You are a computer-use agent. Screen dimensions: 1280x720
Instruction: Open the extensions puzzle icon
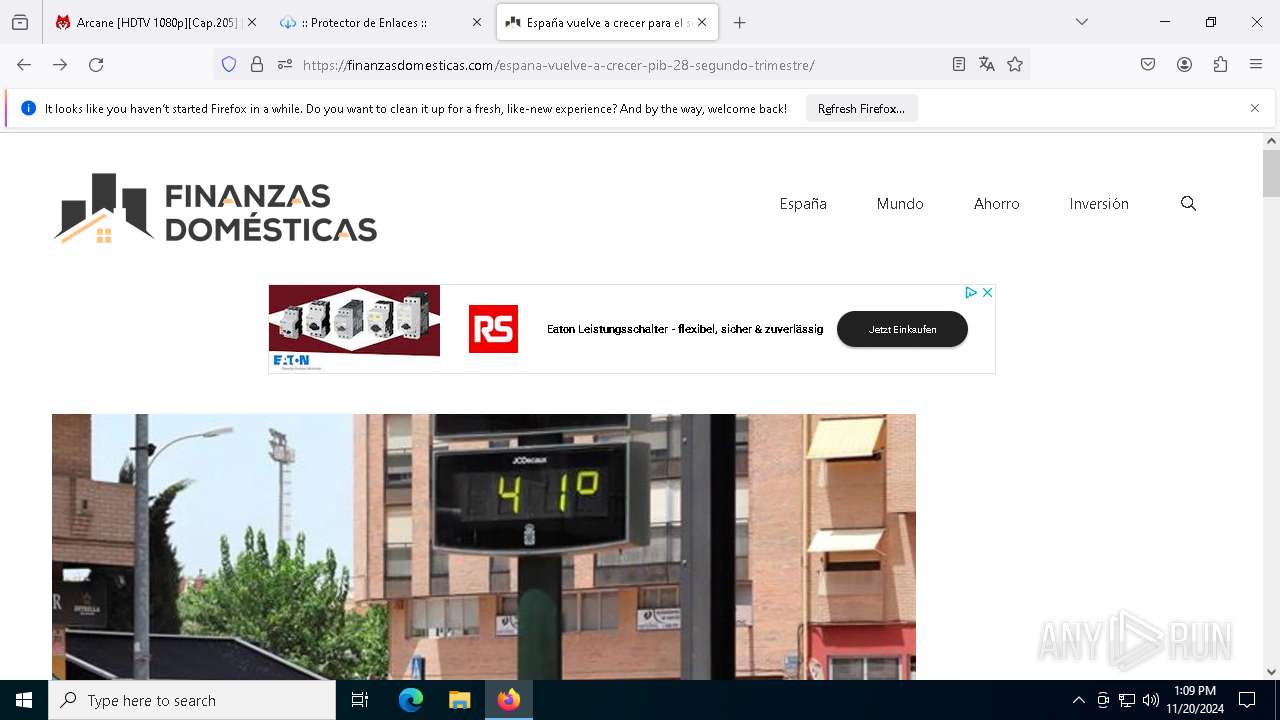coord(1220,64)
